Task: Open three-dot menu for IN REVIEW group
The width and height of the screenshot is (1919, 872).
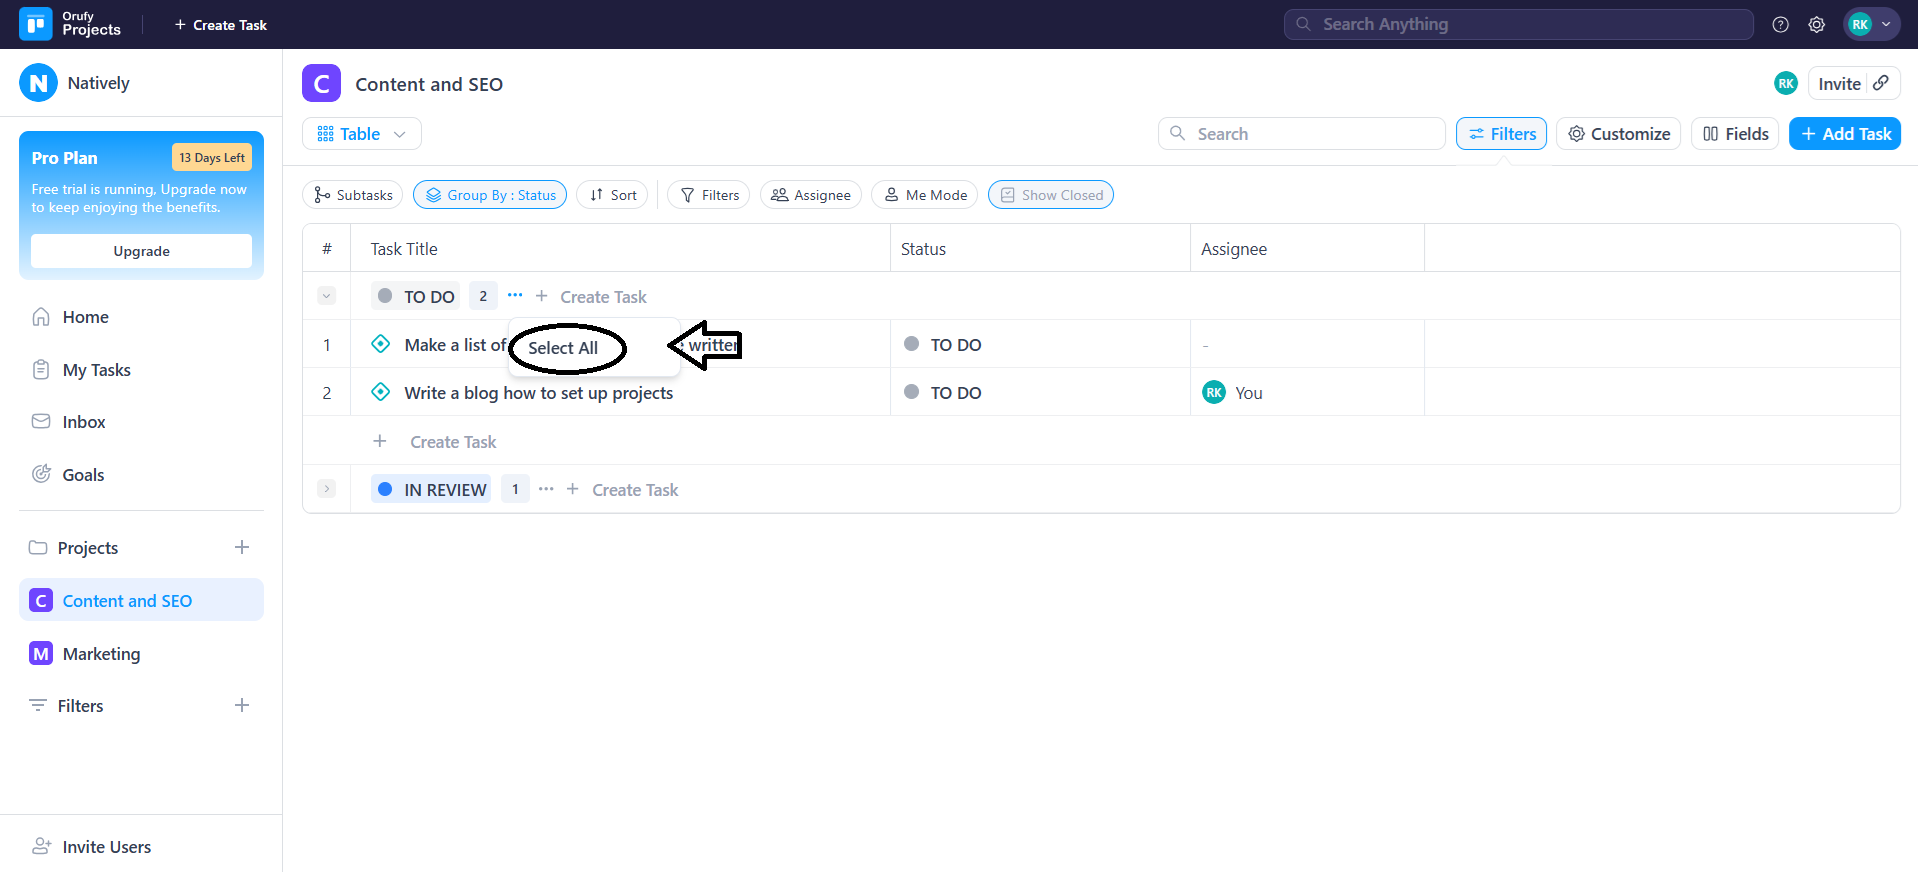Action: click(x=546, y=489)
